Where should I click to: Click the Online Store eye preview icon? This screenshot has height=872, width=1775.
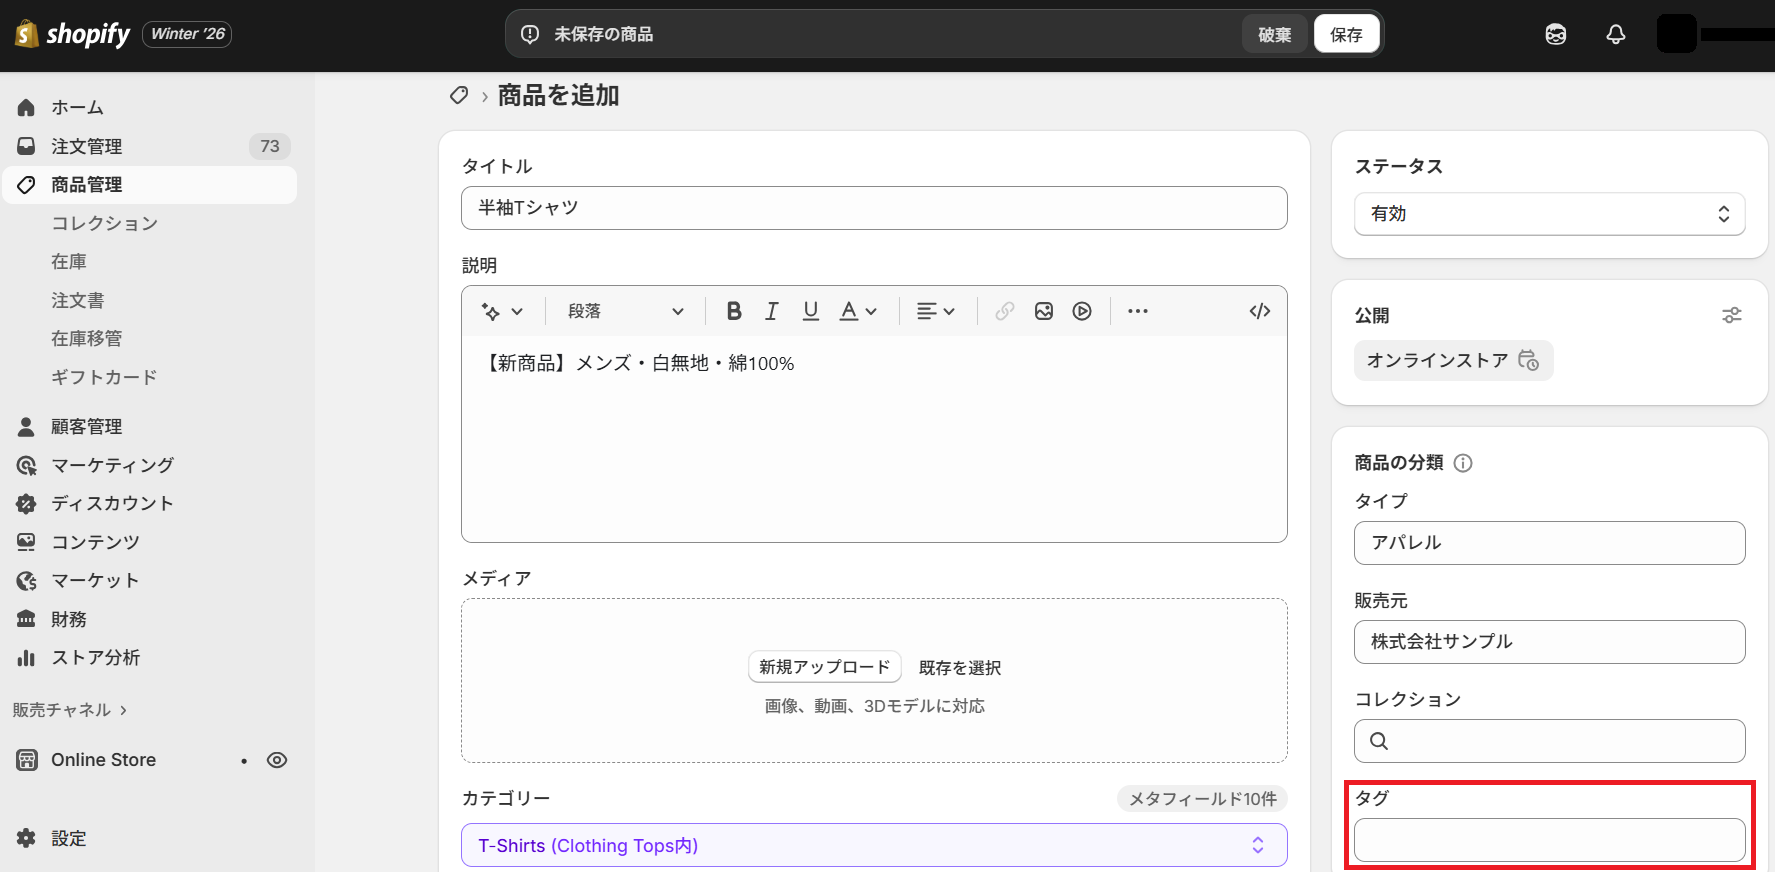point(277,760)
